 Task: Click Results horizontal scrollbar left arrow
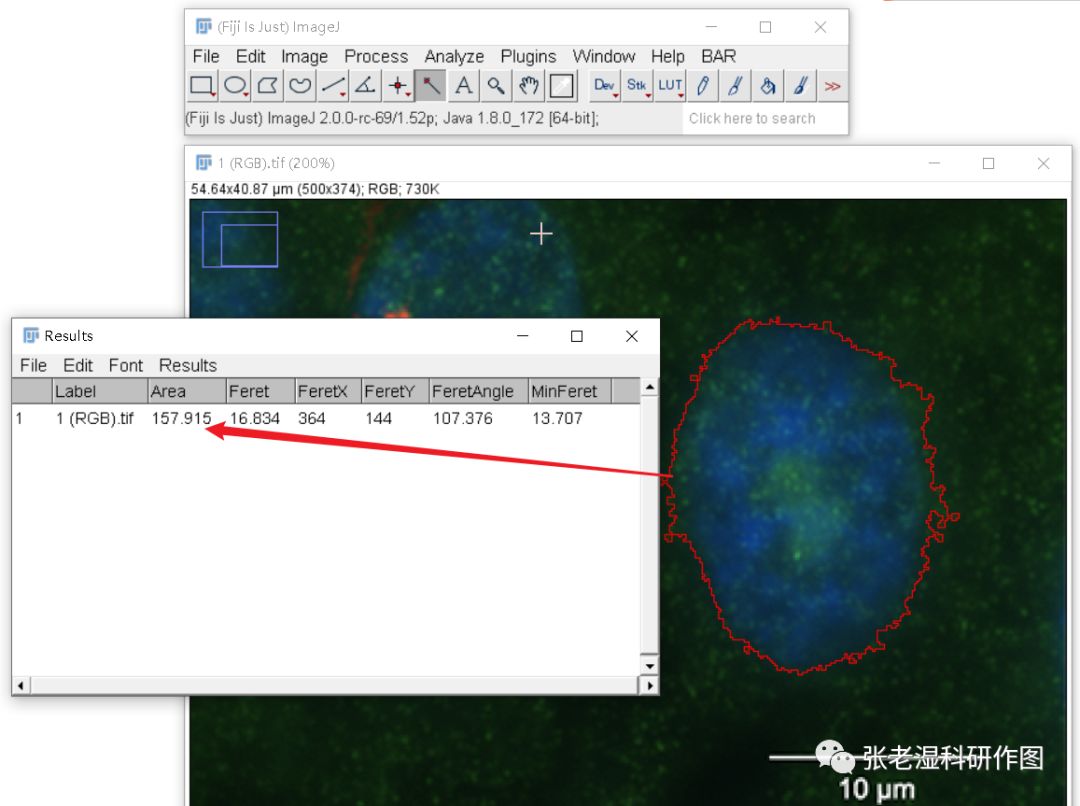(x=21, y=685)
